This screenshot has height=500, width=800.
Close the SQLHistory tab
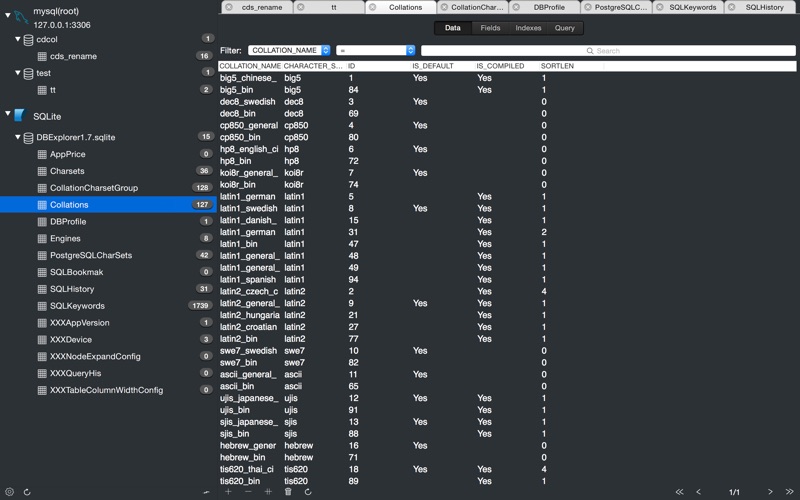coord(732,7)
